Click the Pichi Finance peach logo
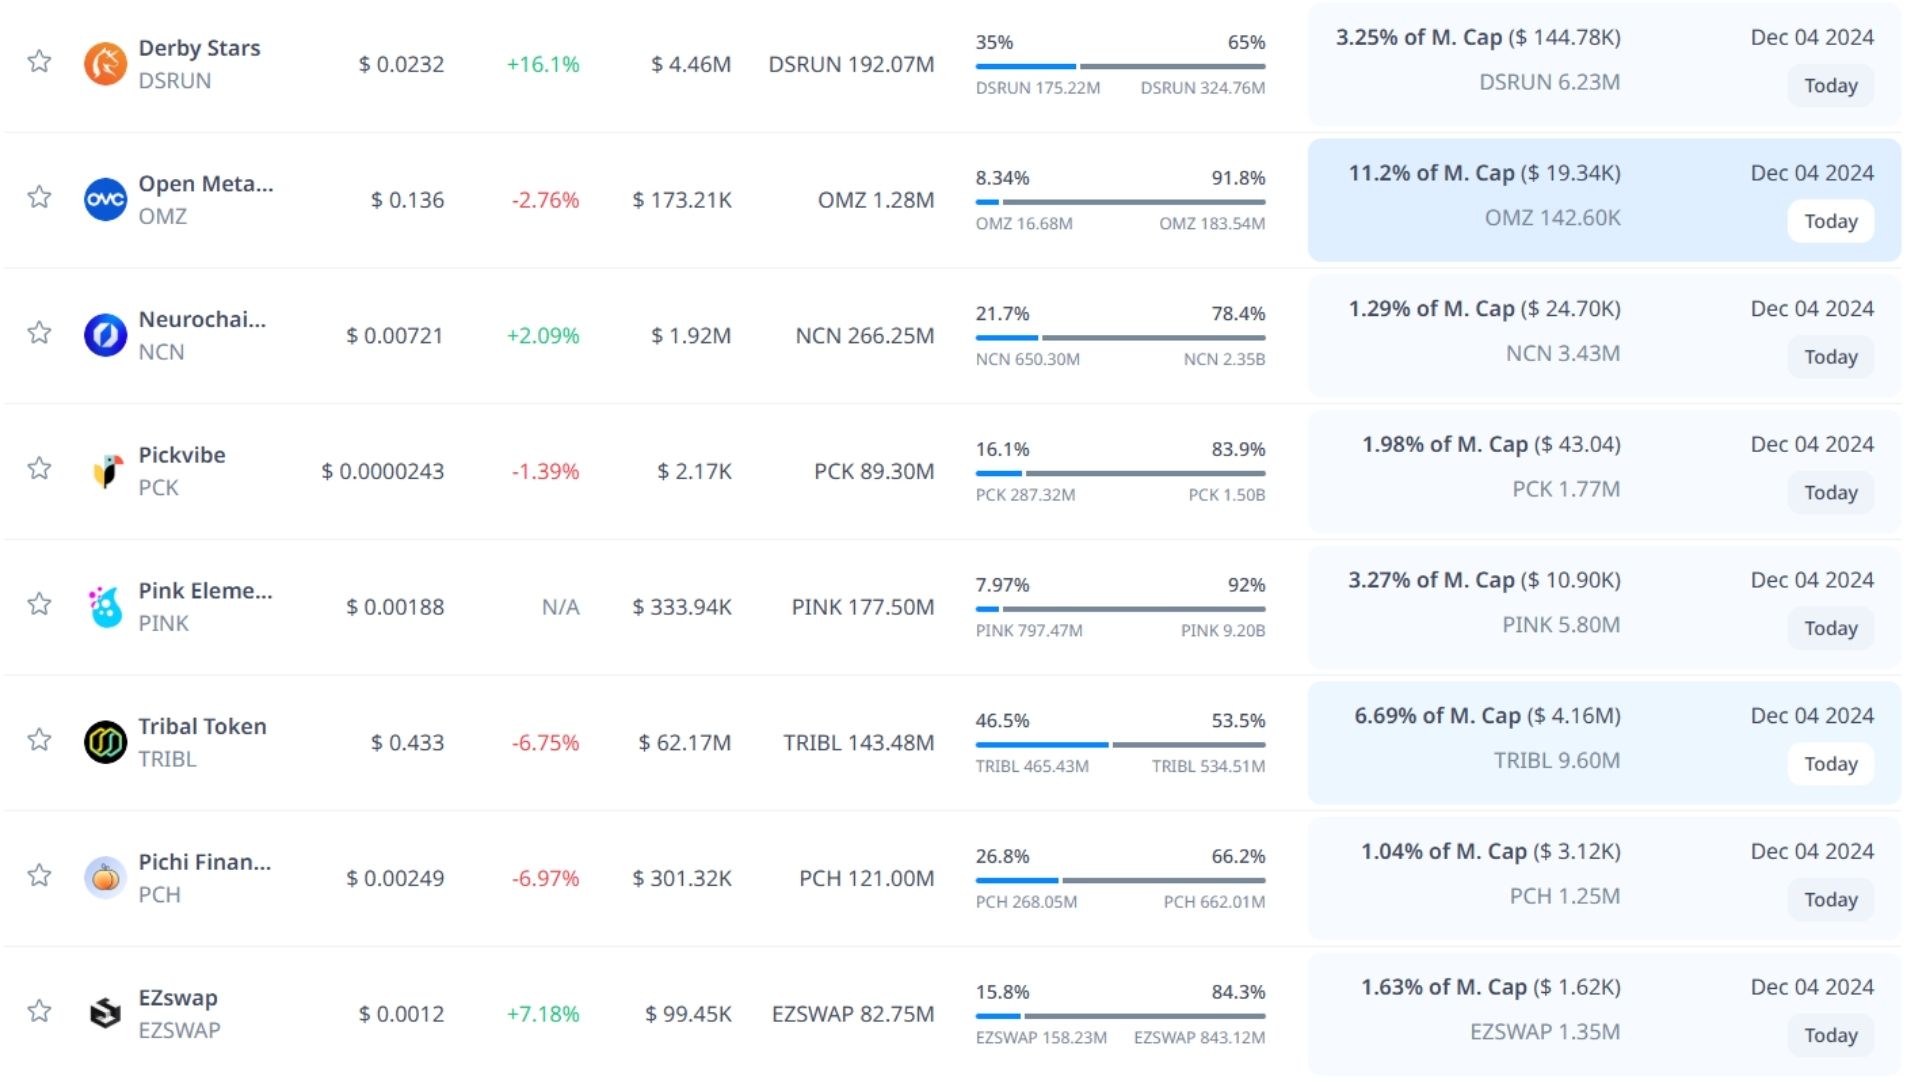 [x=105, y=878]
